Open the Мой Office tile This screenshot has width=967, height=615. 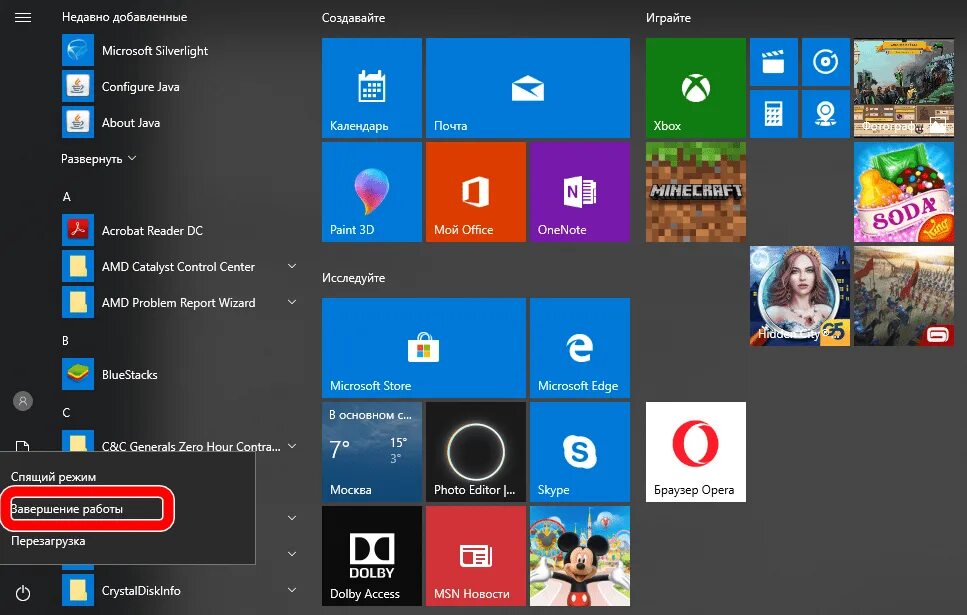point(476,192)
